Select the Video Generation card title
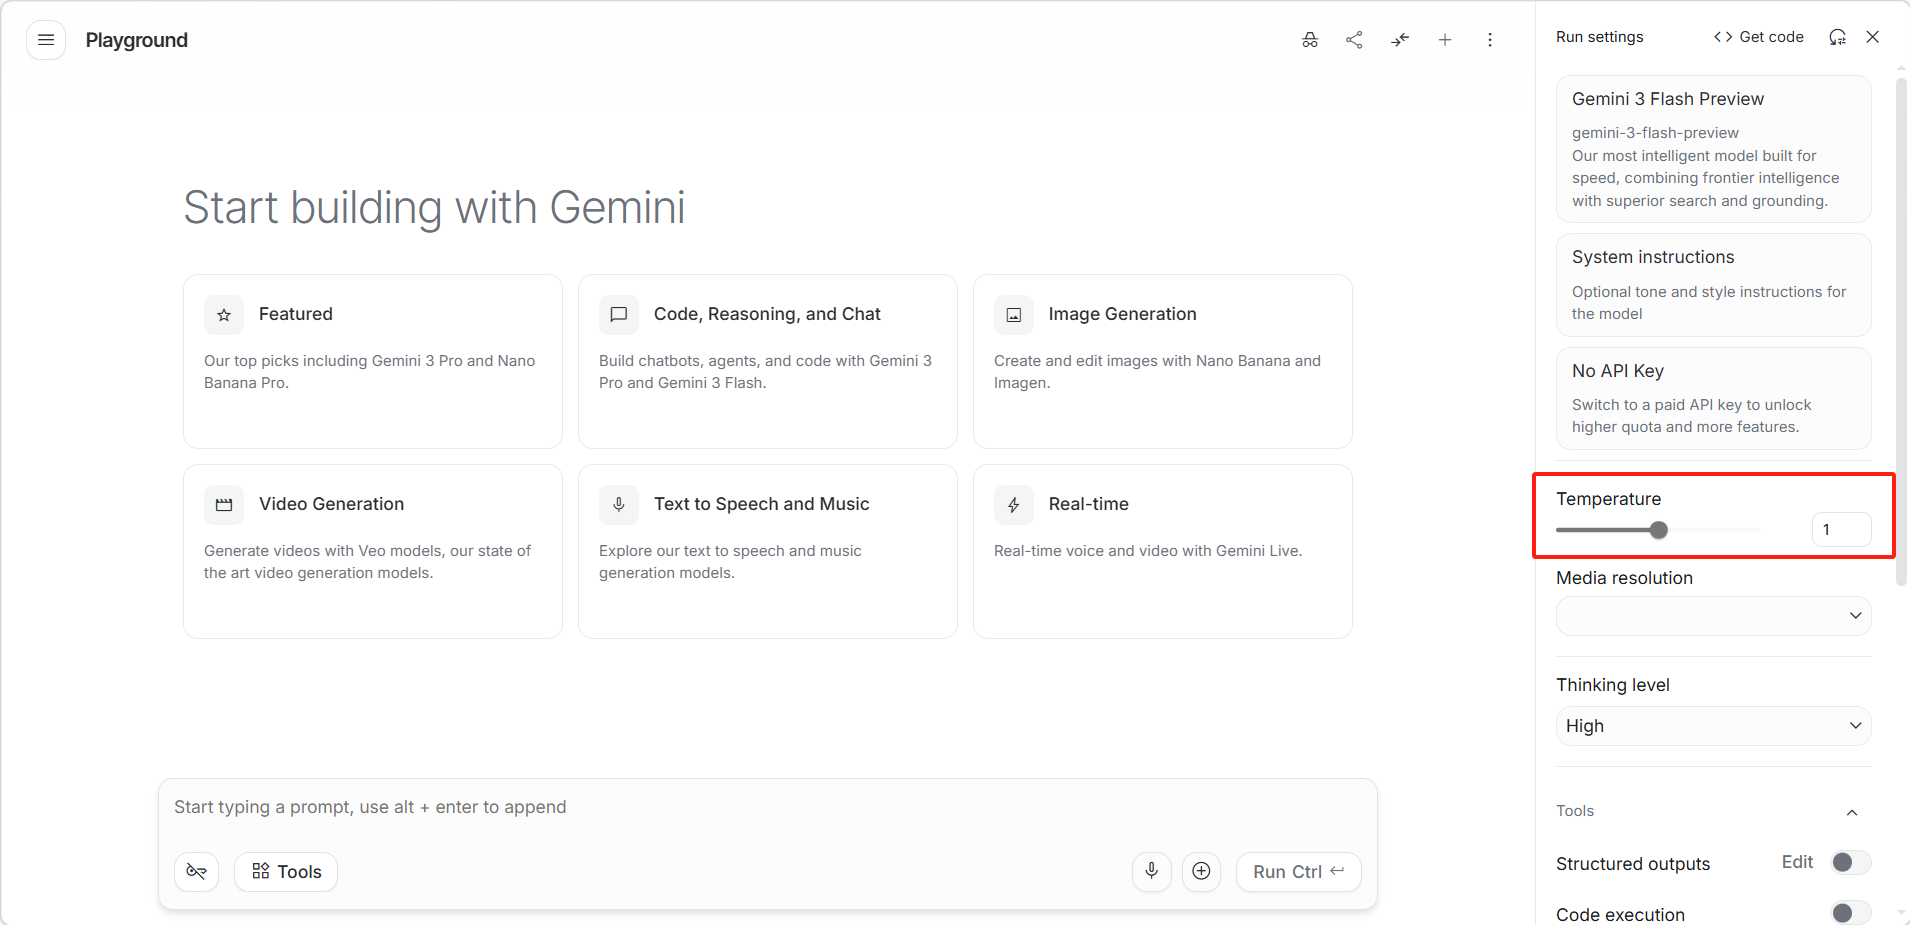 (331, 504)
